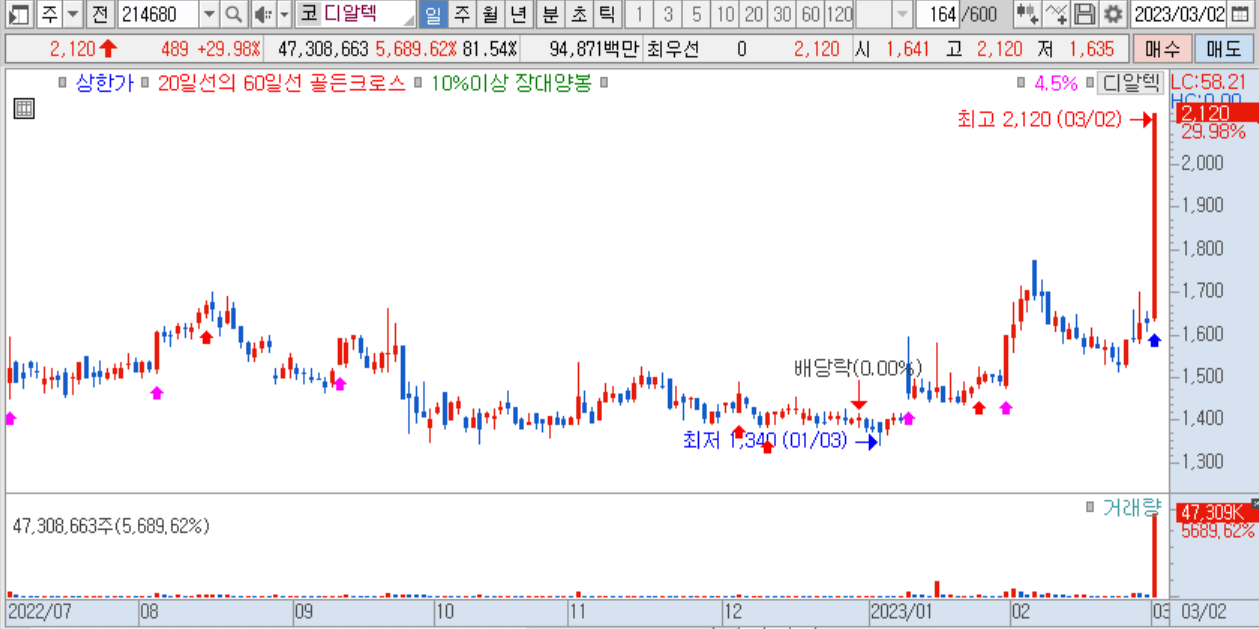This screenshot has width=1259, height=629.
Task: Click the +29.98% change rate value
Action: pos(230,49)
